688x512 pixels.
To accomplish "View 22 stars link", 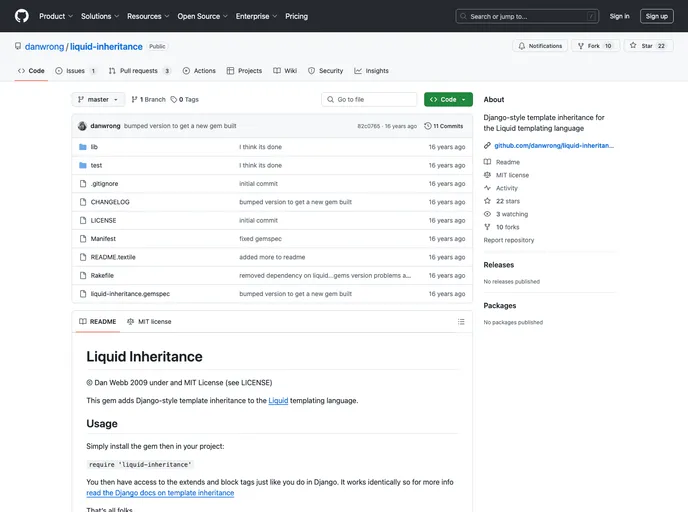I will [508, 201].
